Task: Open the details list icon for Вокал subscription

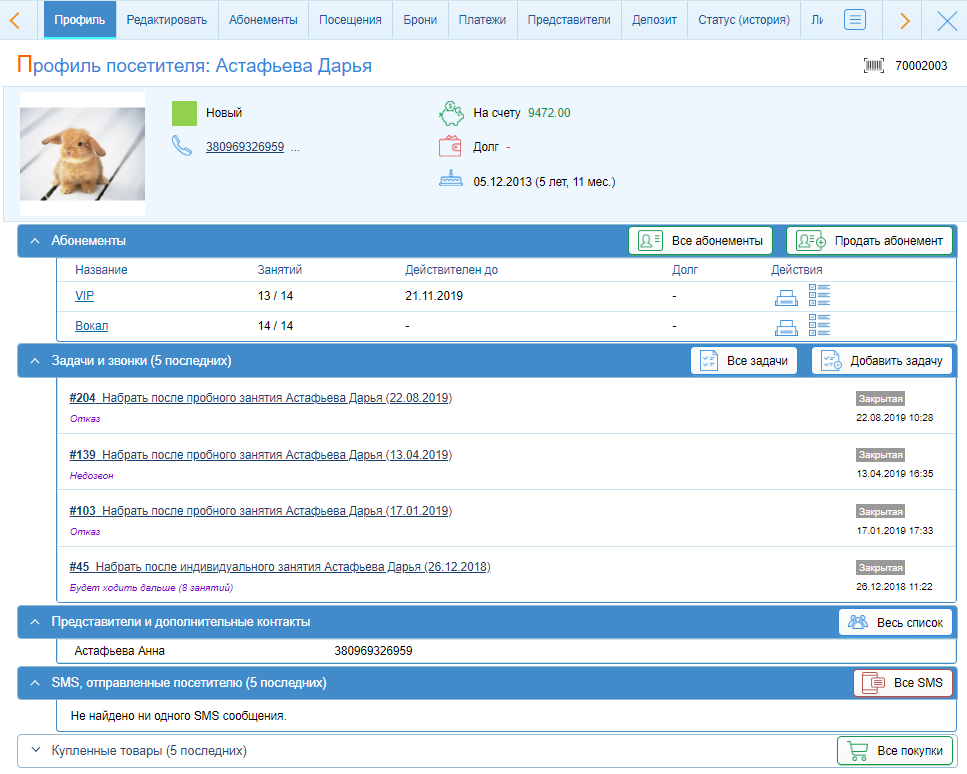Action: click(819, 326)
